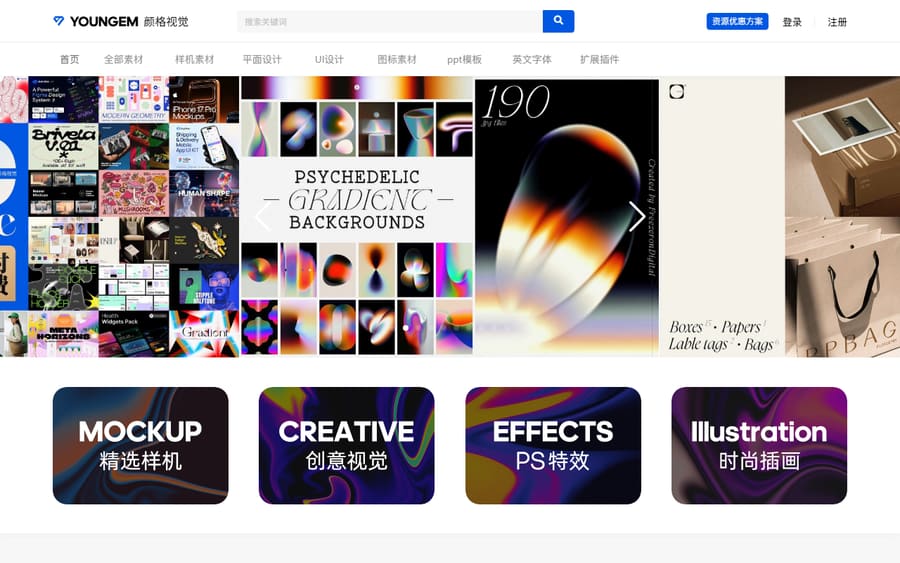Image resolution: width=900 pixels, height=563 pixels.
Task: Open the Brivela V.01 font thumbnail
Action: pyautogui.click(x=63, y=146)
